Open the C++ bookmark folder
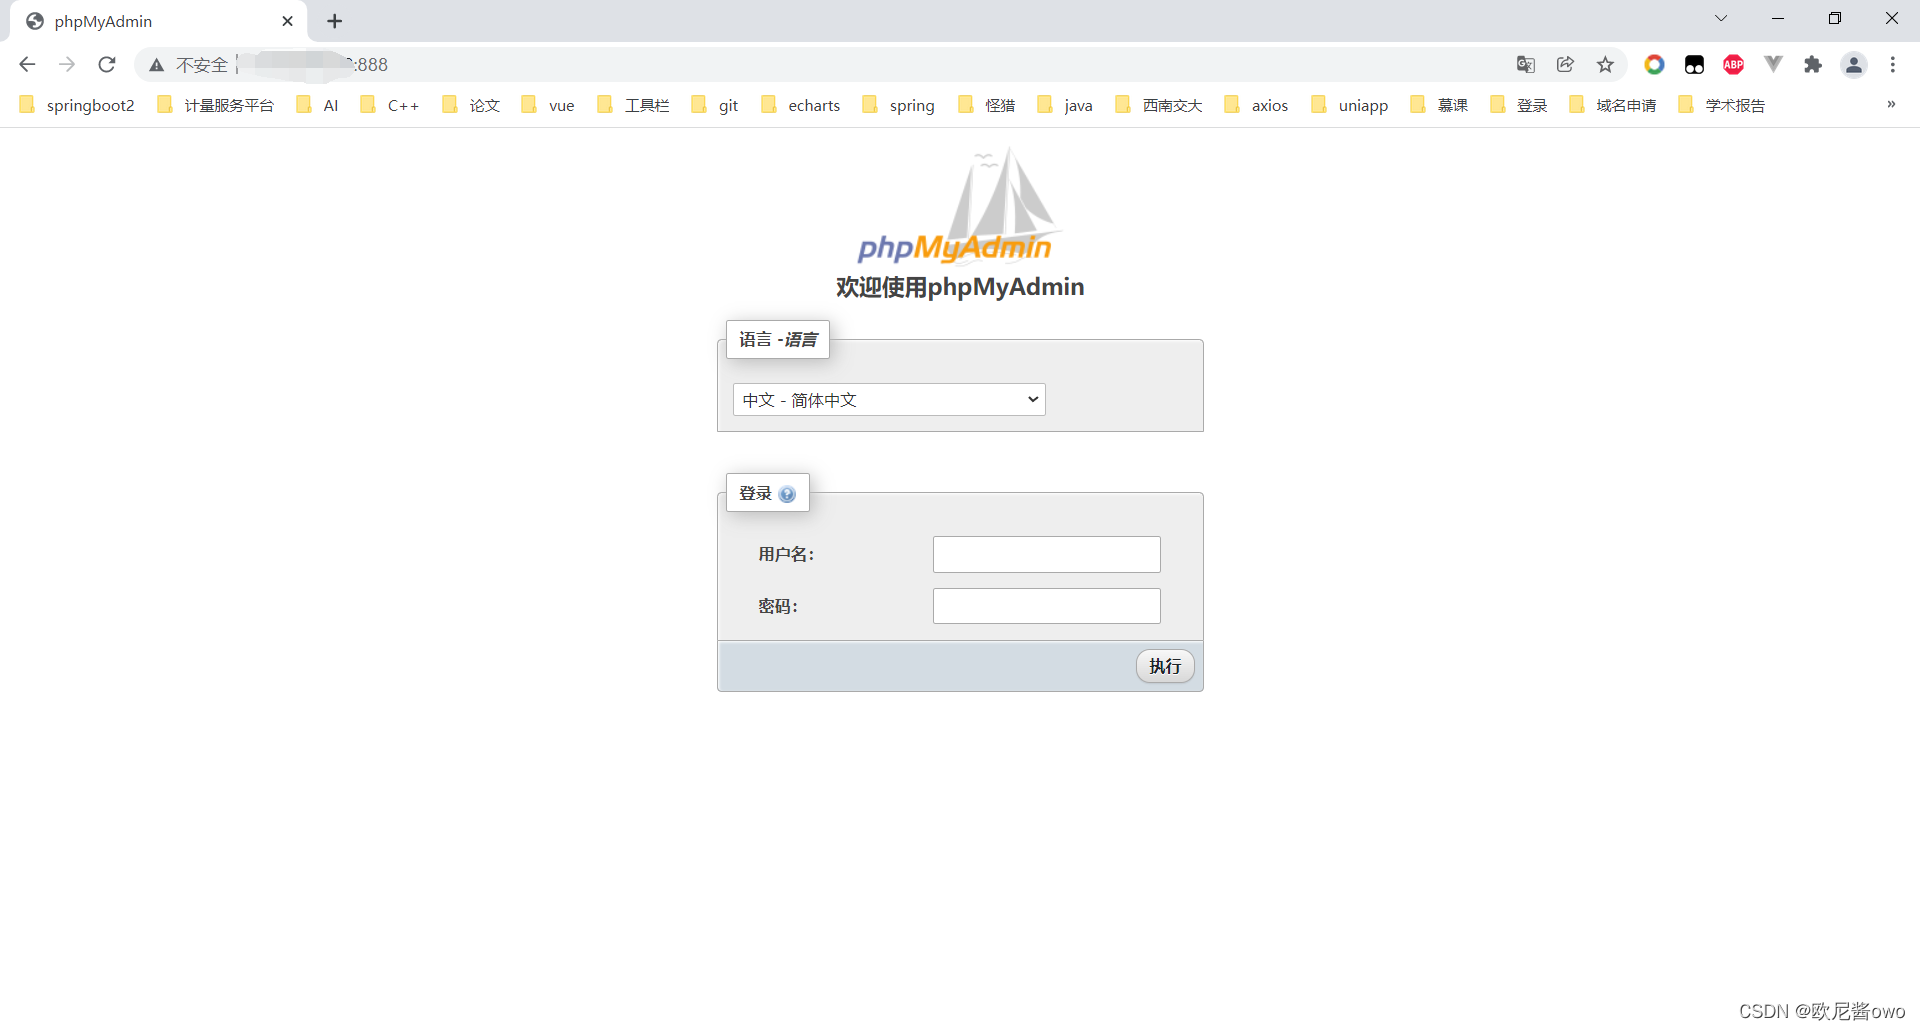The width and height of the screenshot is (1920, 1030). [390, 105]
